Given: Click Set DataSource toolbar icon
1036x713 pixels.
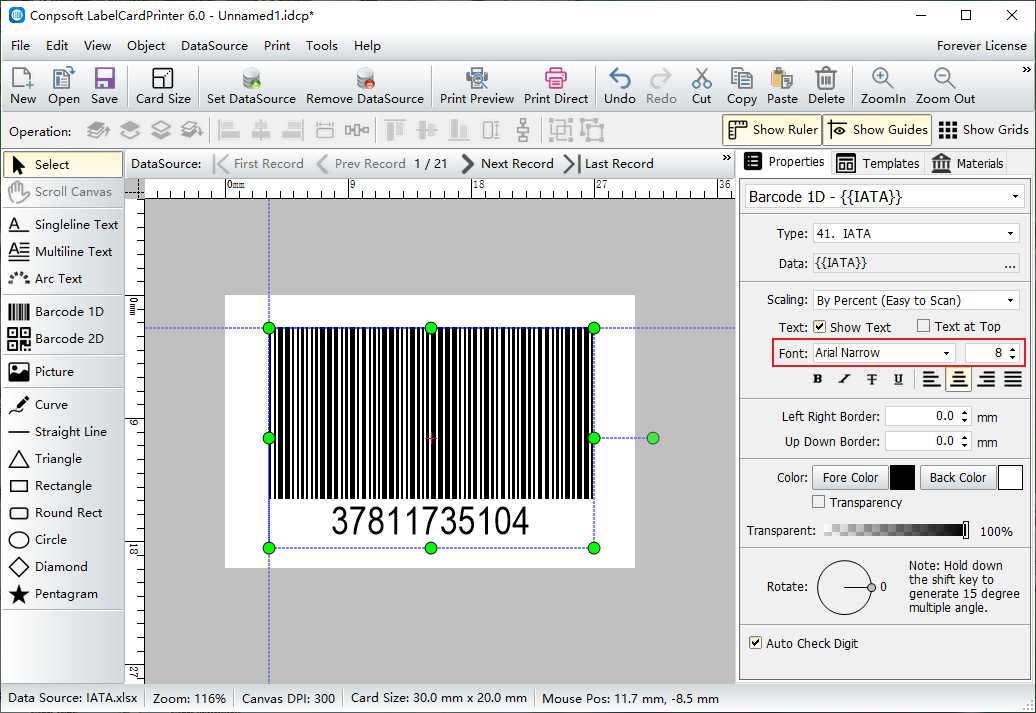Looking at the screenshot, I should [x=251, y=86].
